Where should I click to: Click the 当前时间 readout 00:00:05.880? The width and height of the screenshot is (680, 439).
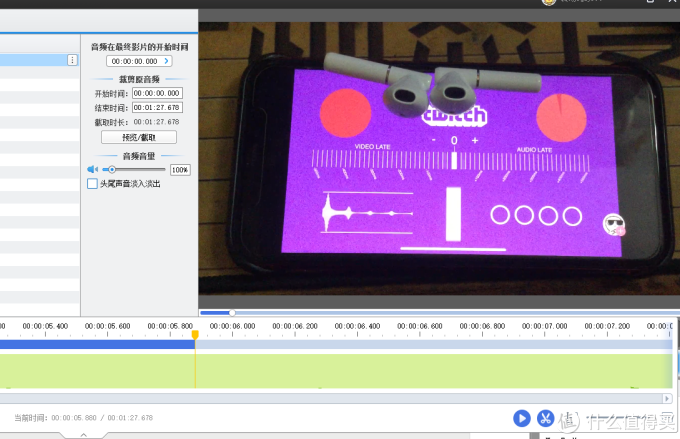74,418
